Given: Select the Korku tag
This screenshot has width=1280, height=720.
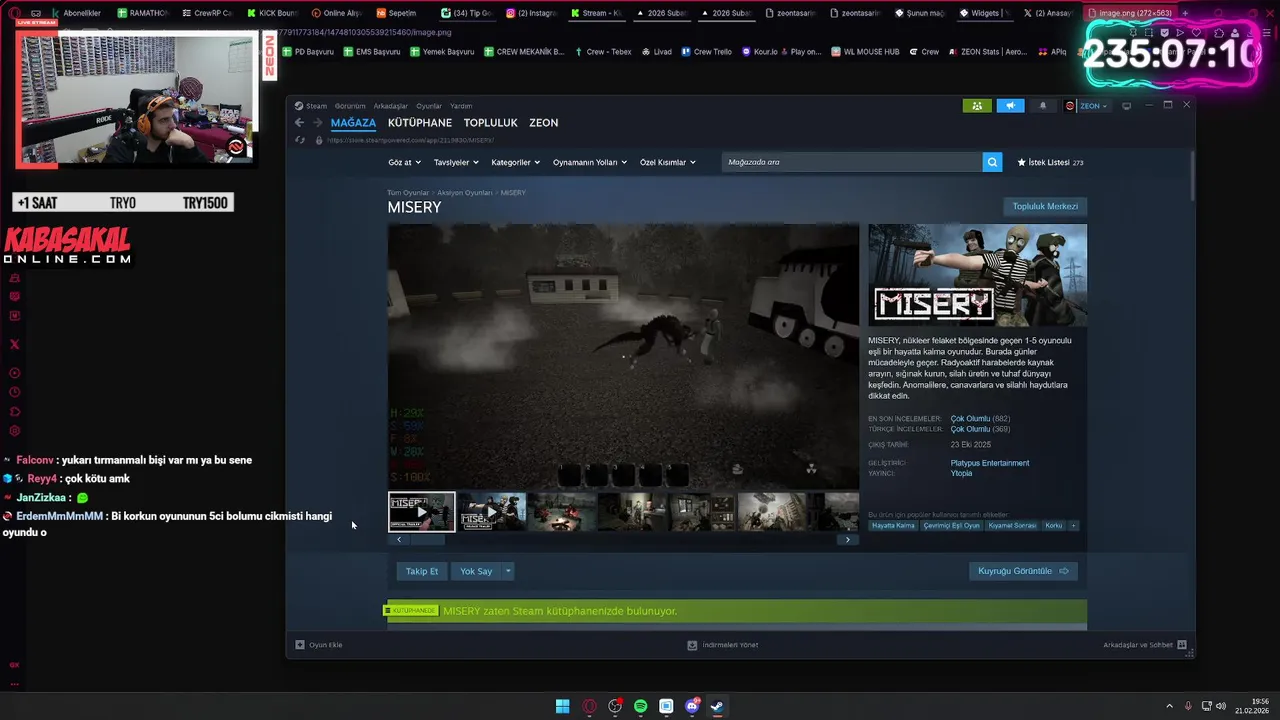Looking at the screenshot, I should (x=1054, y=525).
